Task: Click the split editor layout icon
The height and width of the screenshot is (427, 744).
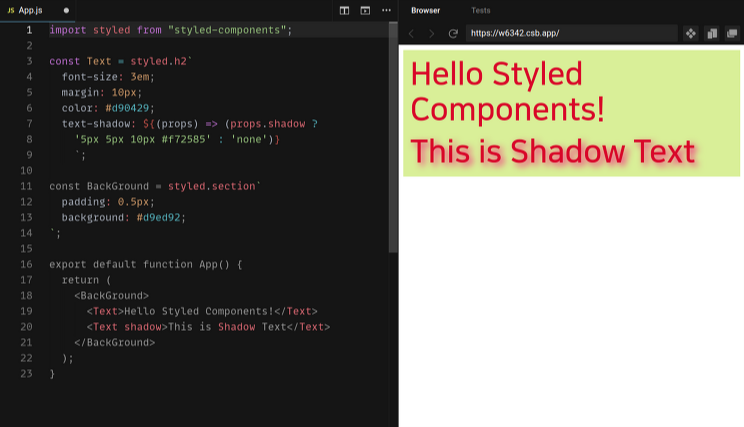Action: click(344, 10)
